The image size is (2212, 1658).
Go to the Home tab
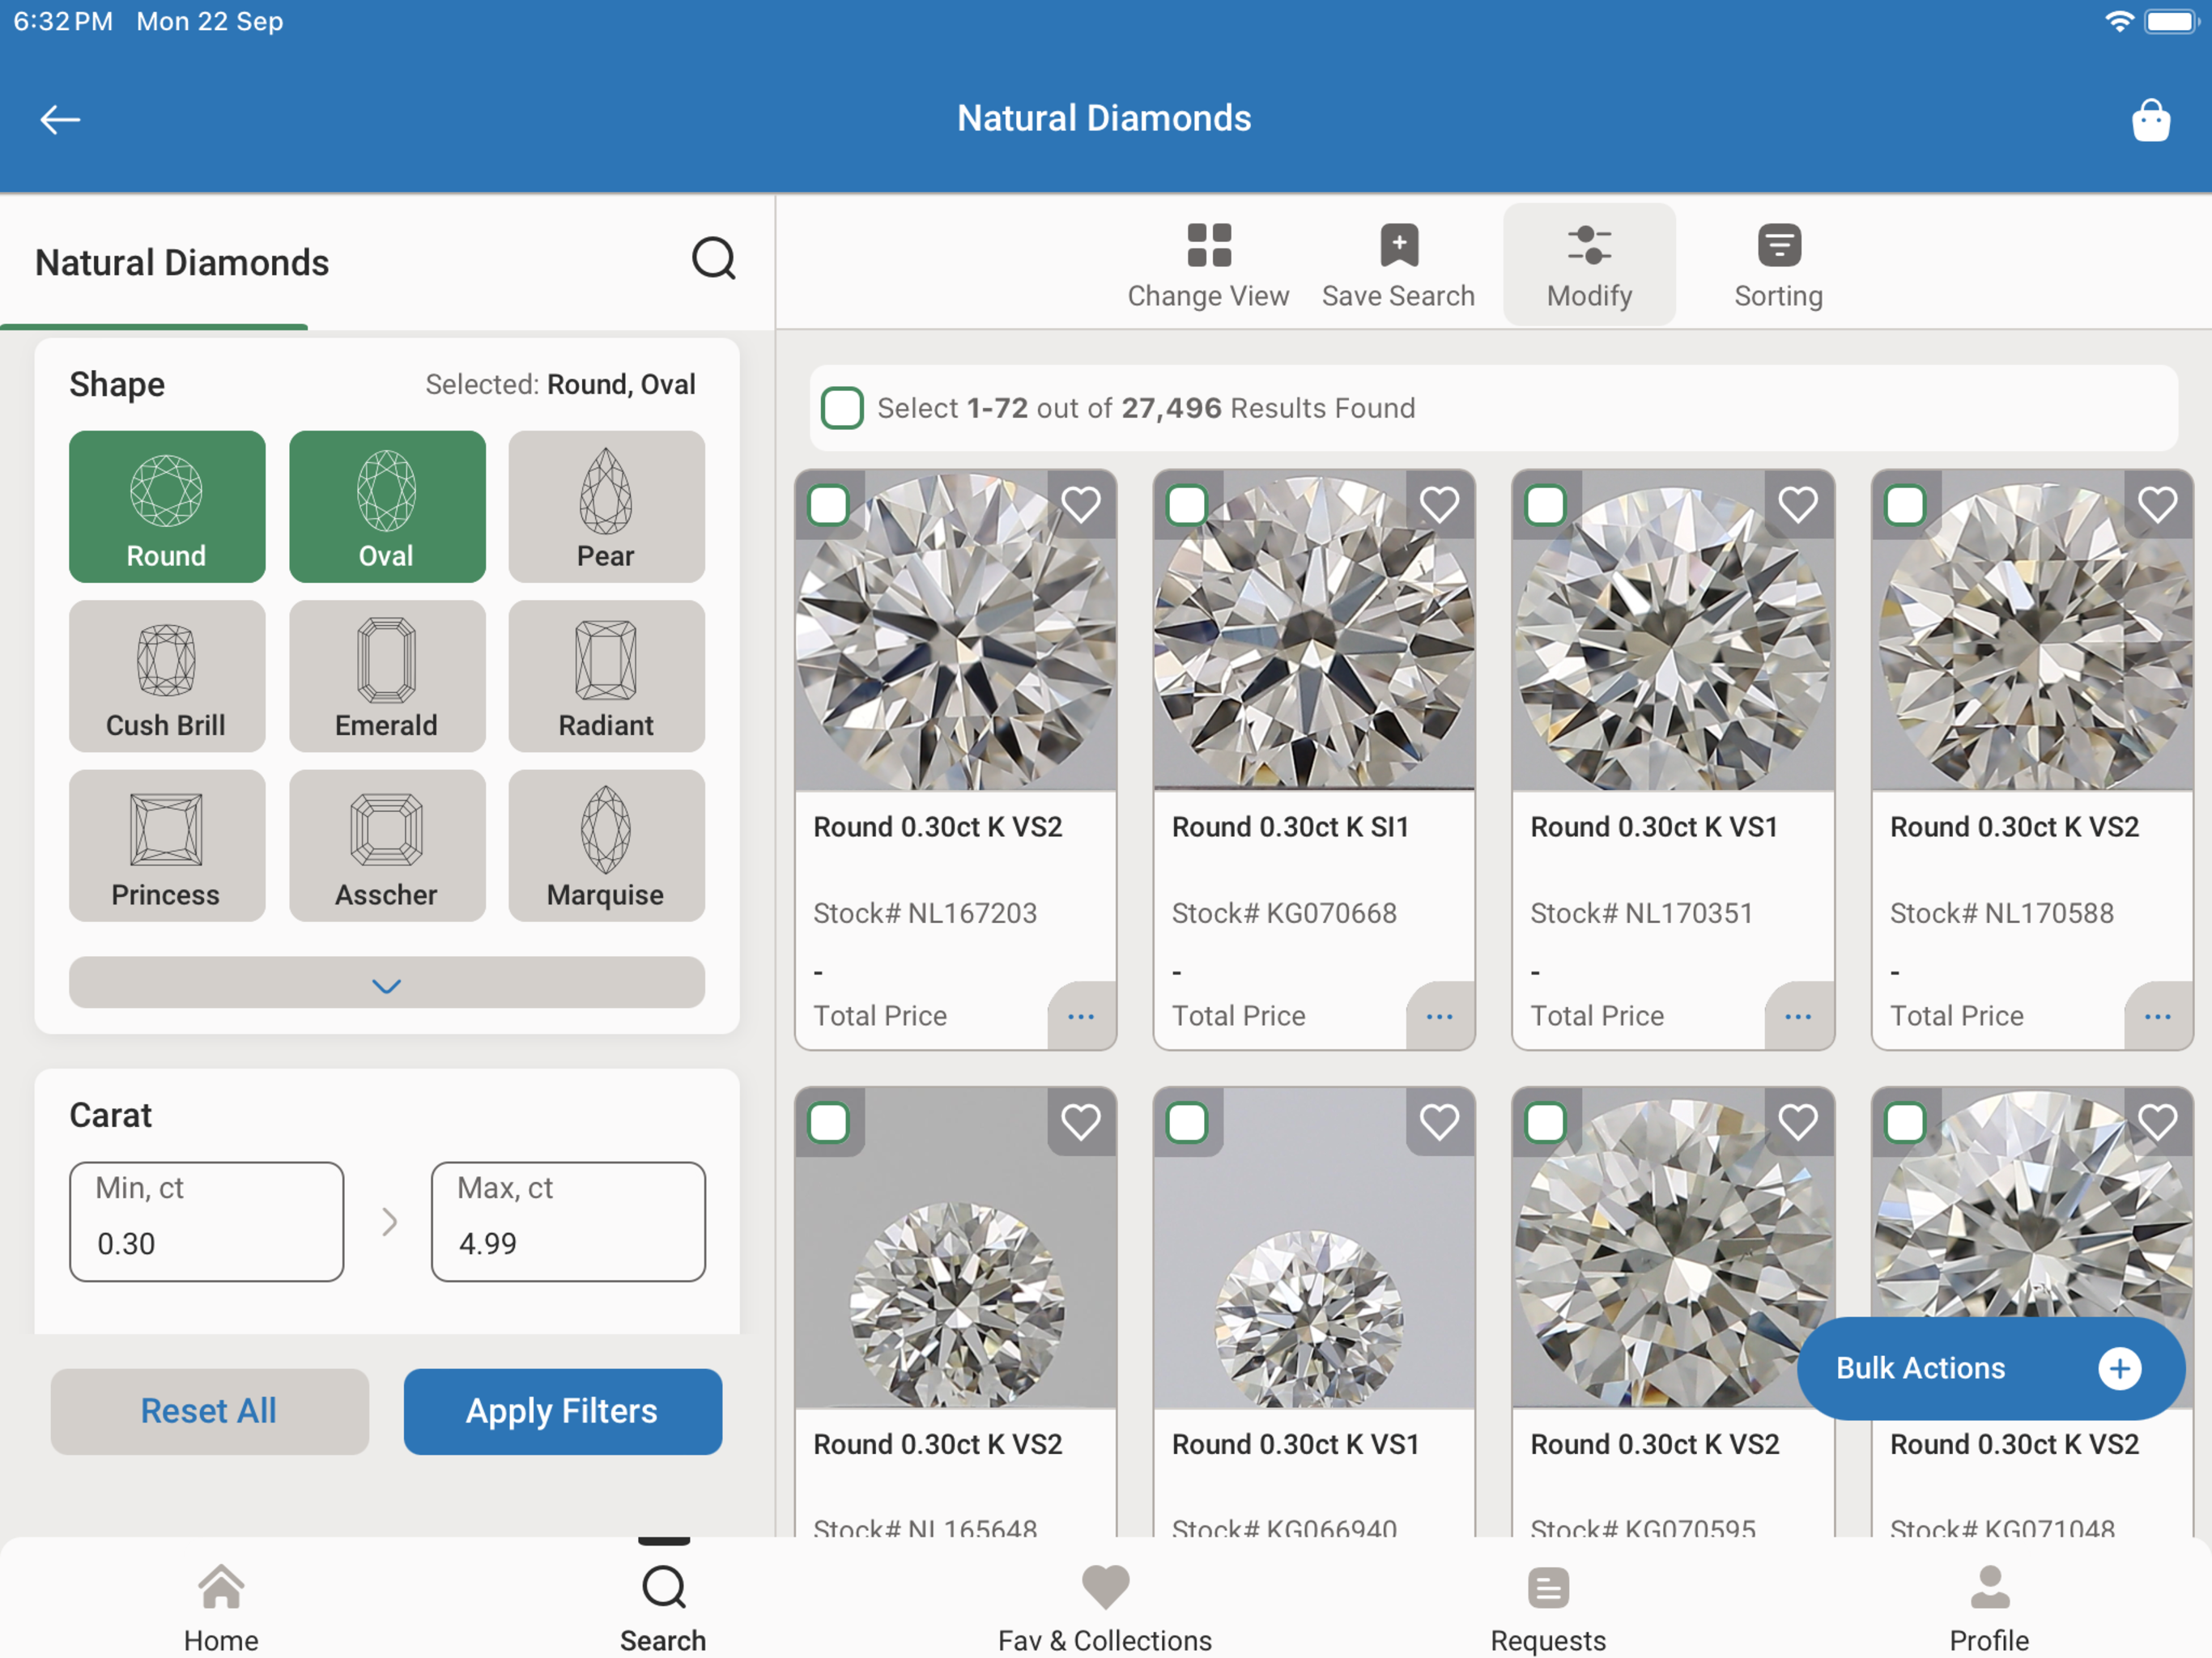221,1607
